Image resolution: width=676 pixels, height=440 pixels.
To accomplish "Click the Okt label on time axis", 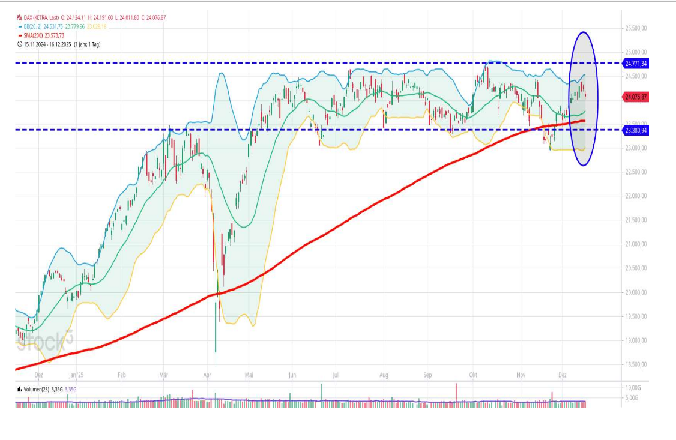I will 473,375.
